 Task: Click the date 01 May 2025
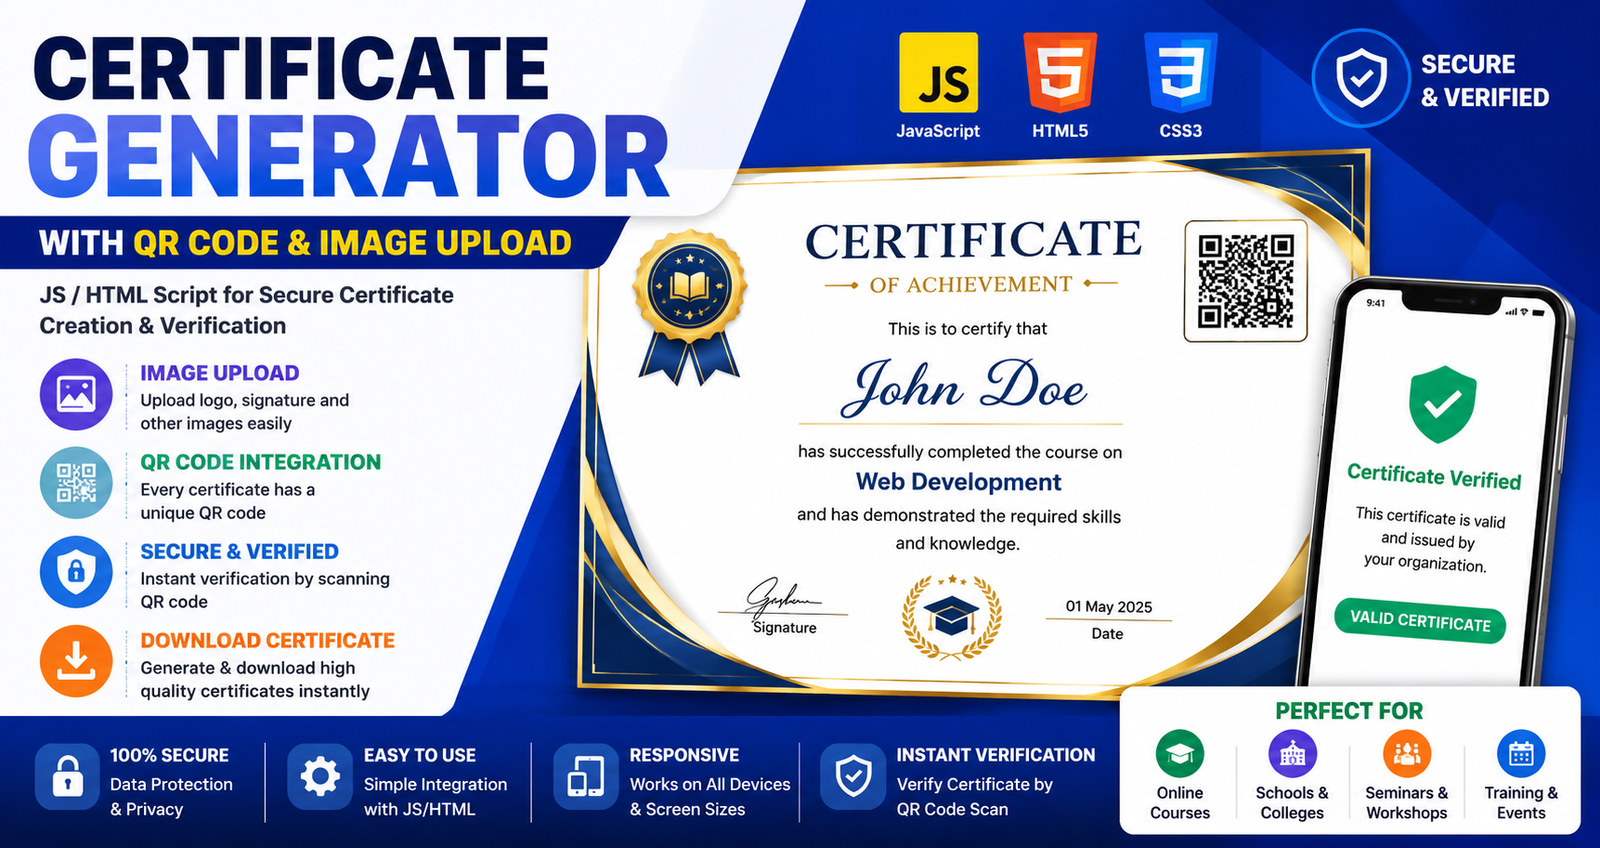[1108, 607]
